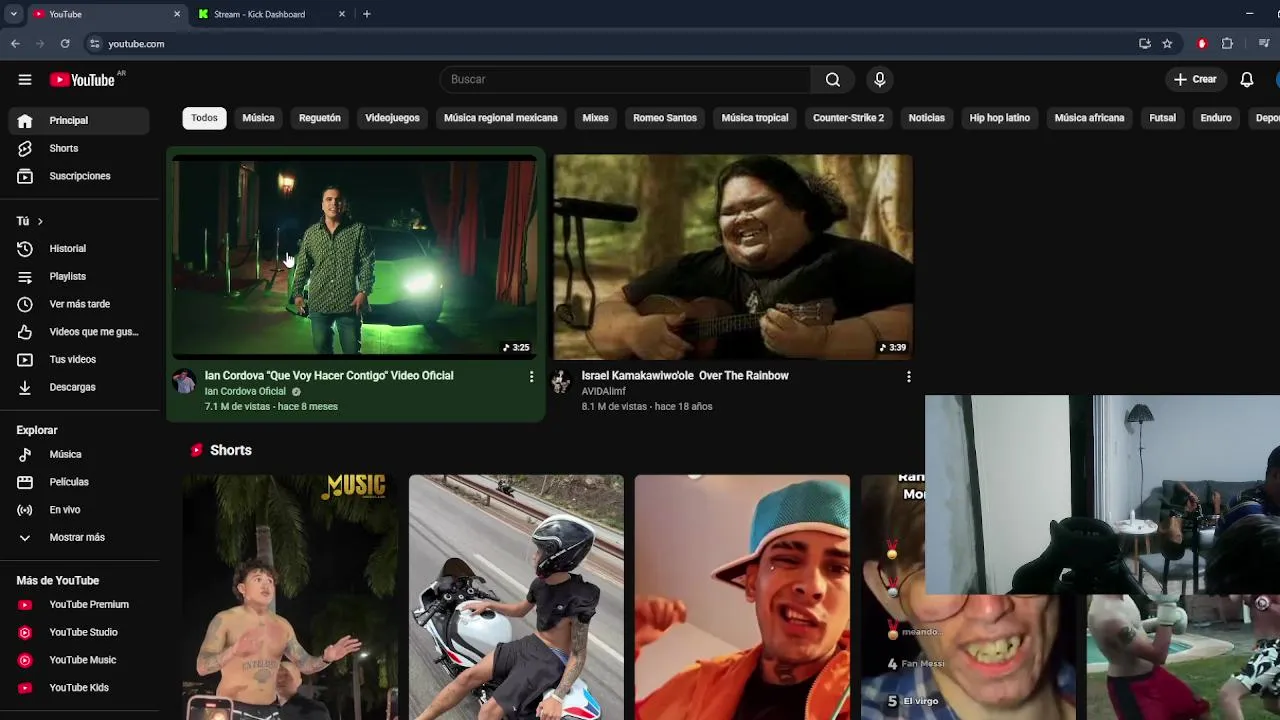The image size is (1280, 720).
Task: Select the Reguetón filter chip
Action: coord(320,118)
